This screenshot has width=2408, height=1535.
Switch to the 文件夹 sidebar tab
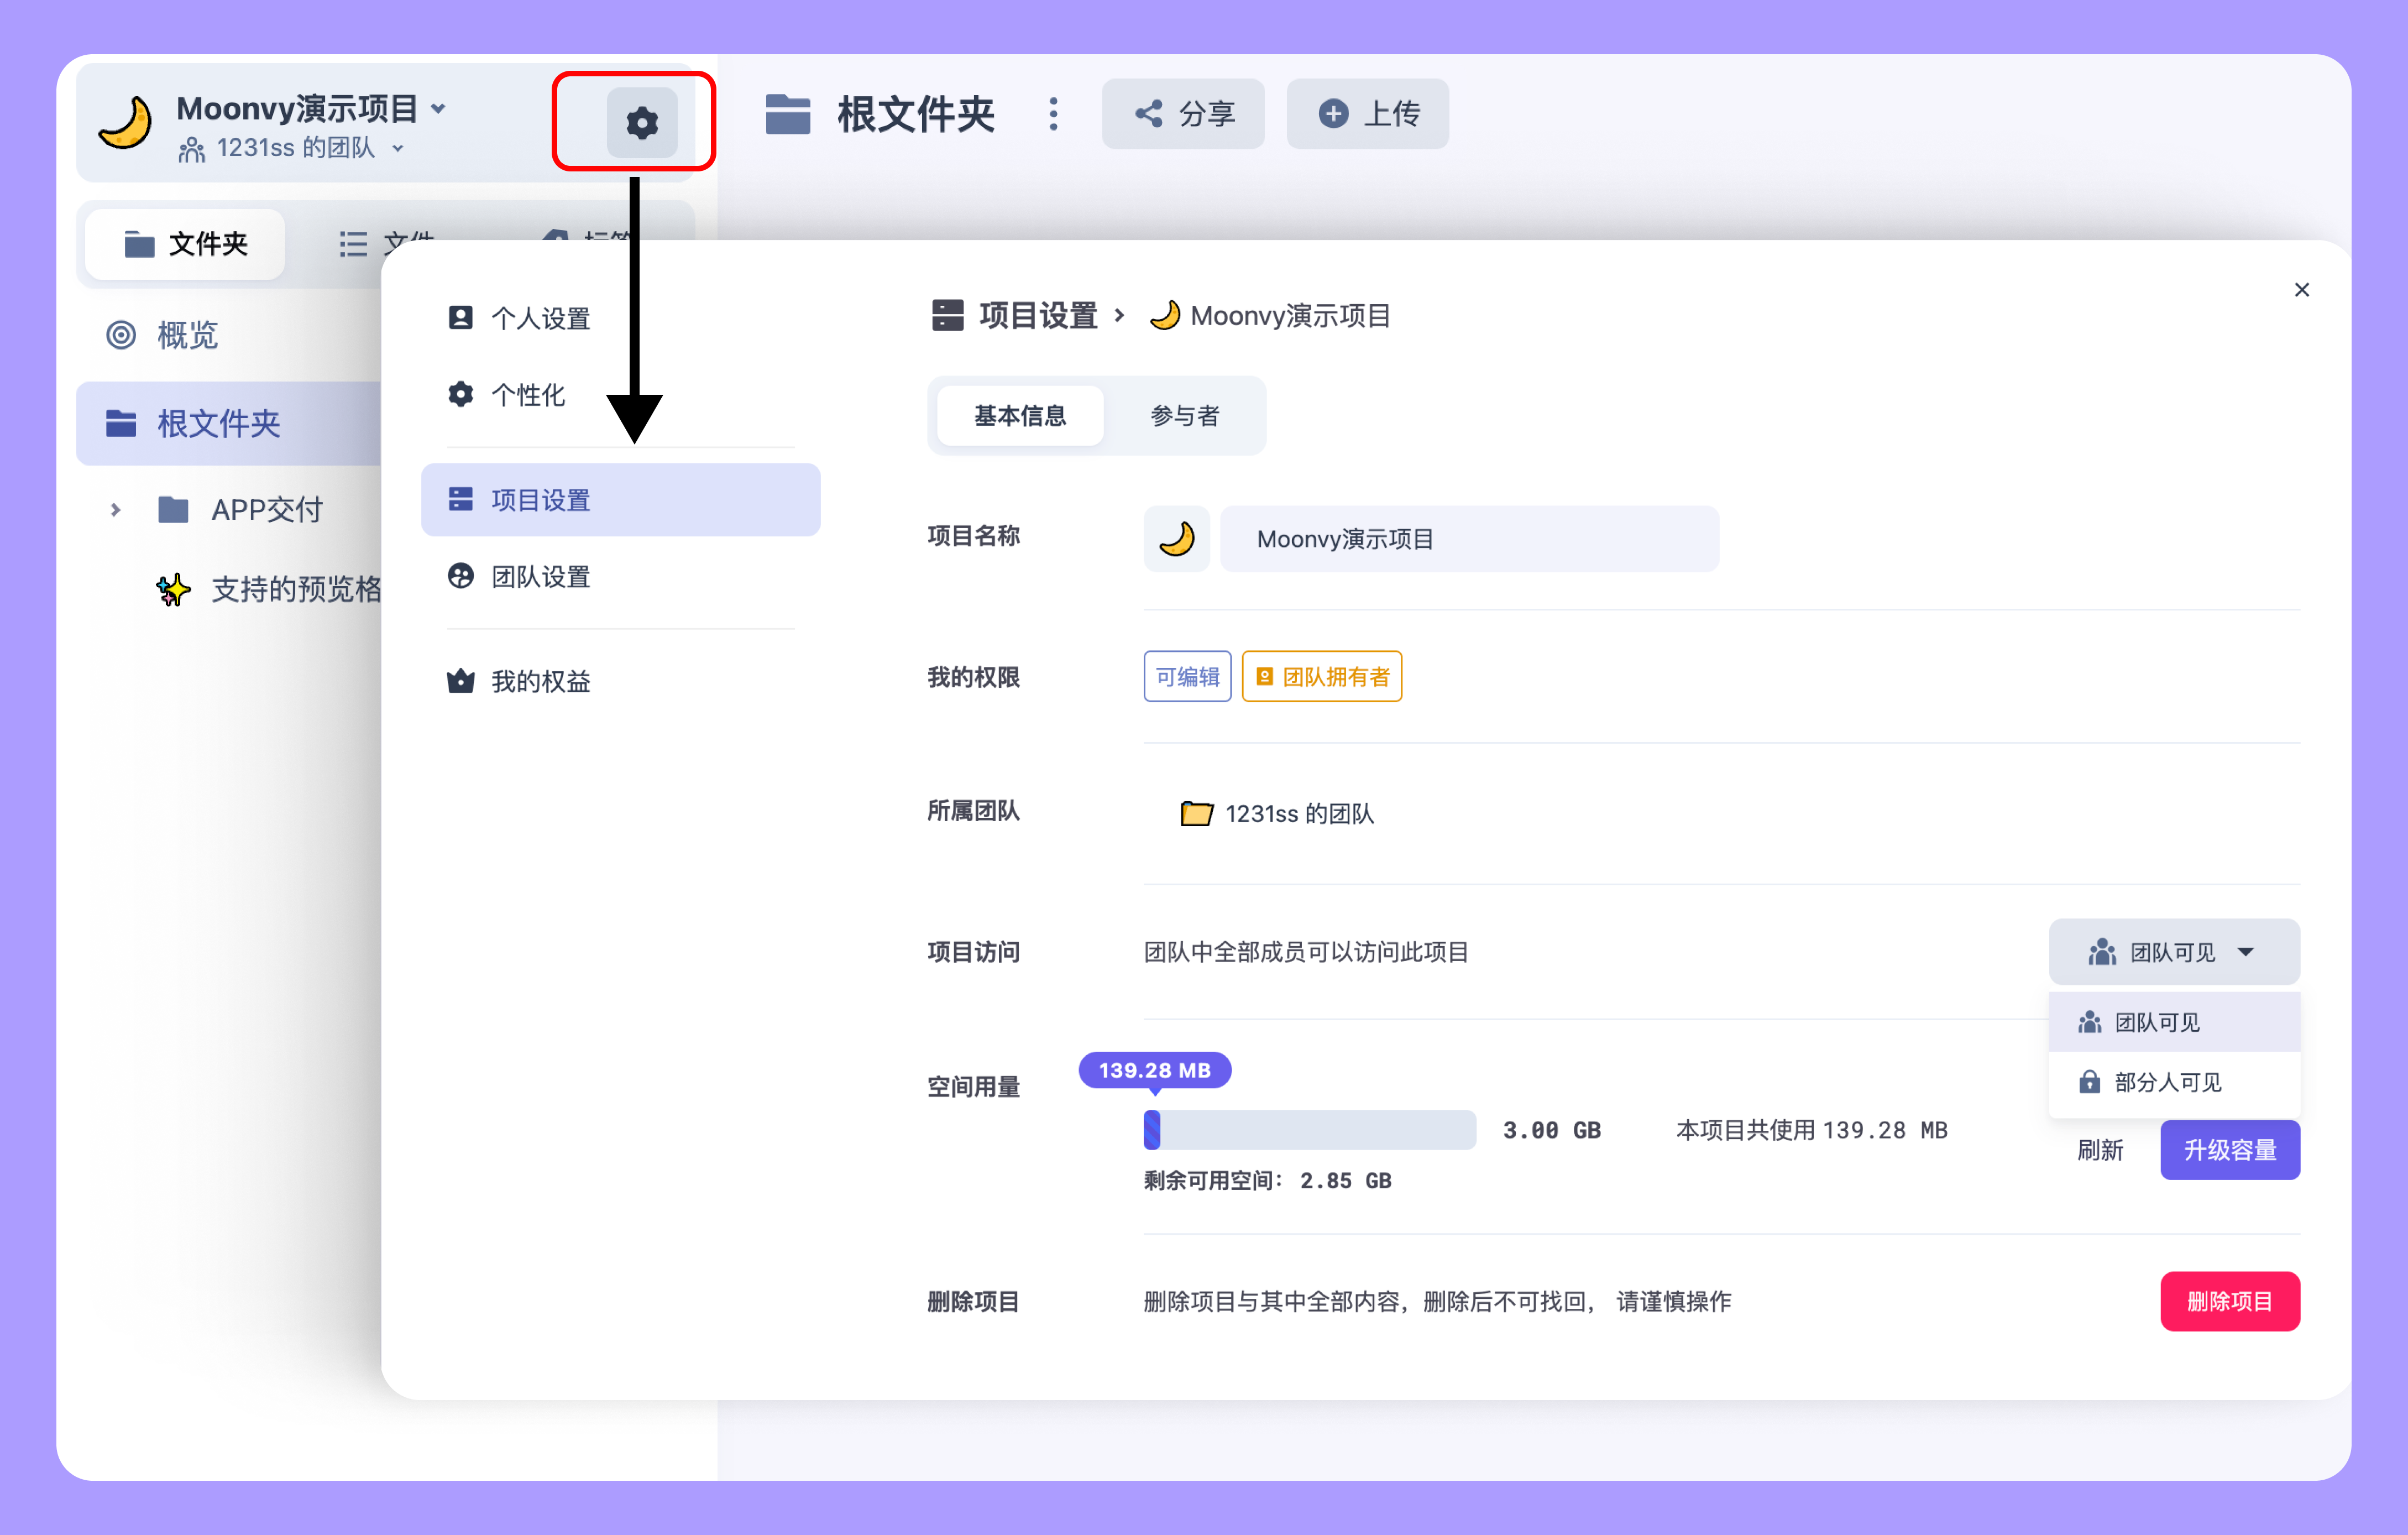coord(186,244)
